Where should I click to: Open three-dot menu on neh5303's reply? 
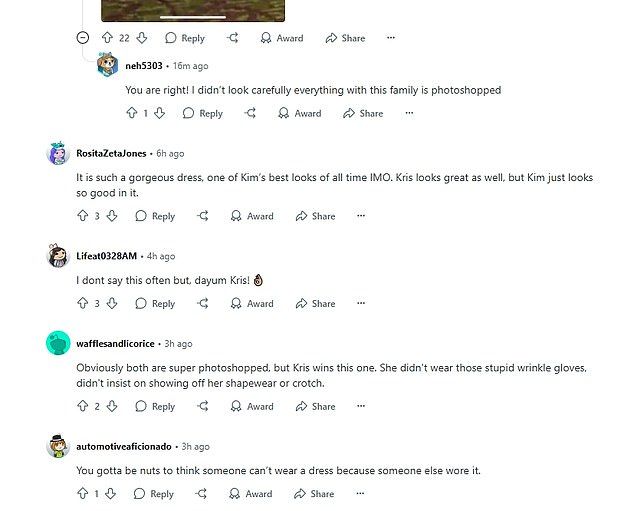coord(409,113)
